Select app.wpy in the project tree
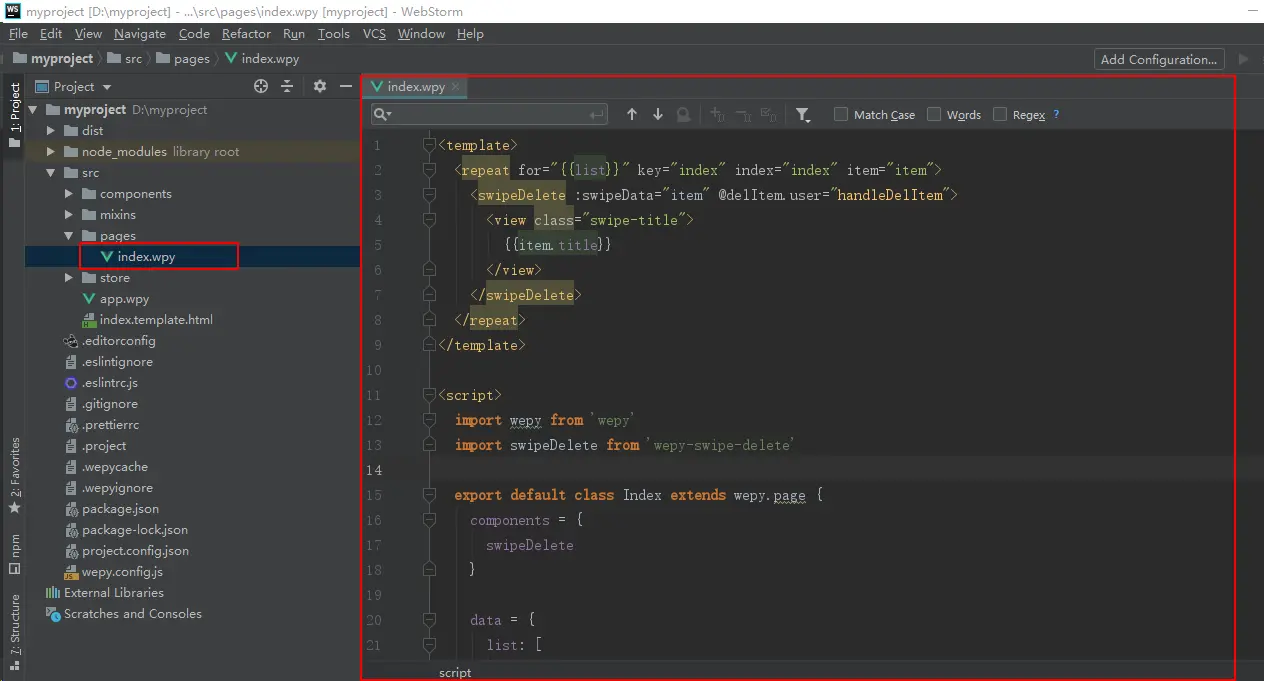The width and height of the screenshot is (1264, 681). (124, 298)
